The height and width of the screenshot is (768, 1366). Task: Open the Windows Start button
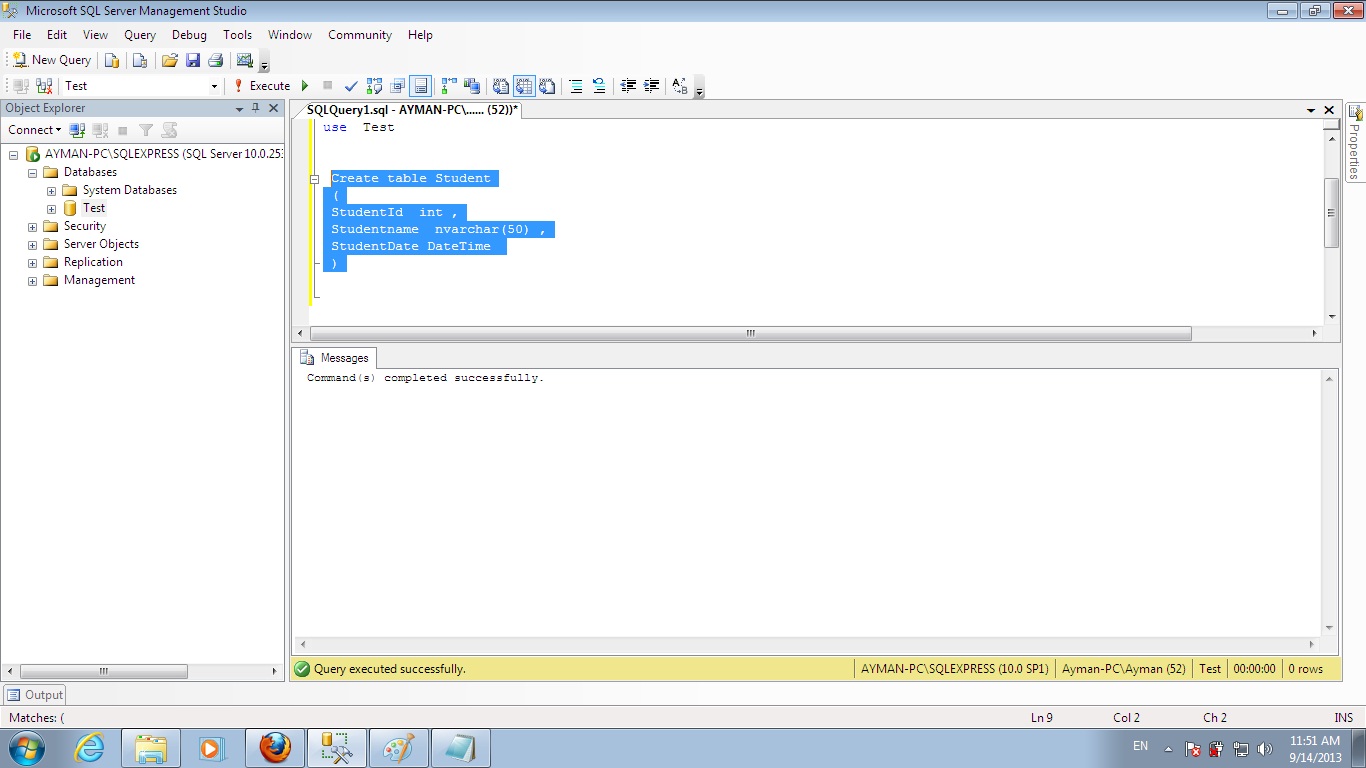click(x=27, y=748)
